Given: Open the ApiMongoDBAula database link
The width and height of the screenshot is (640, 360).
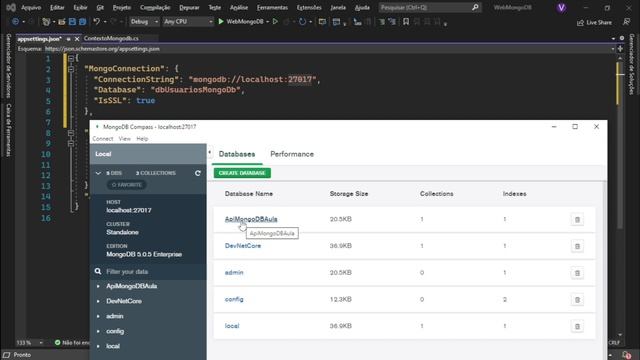Looking at the screenshot, I should tap(251, 219).
